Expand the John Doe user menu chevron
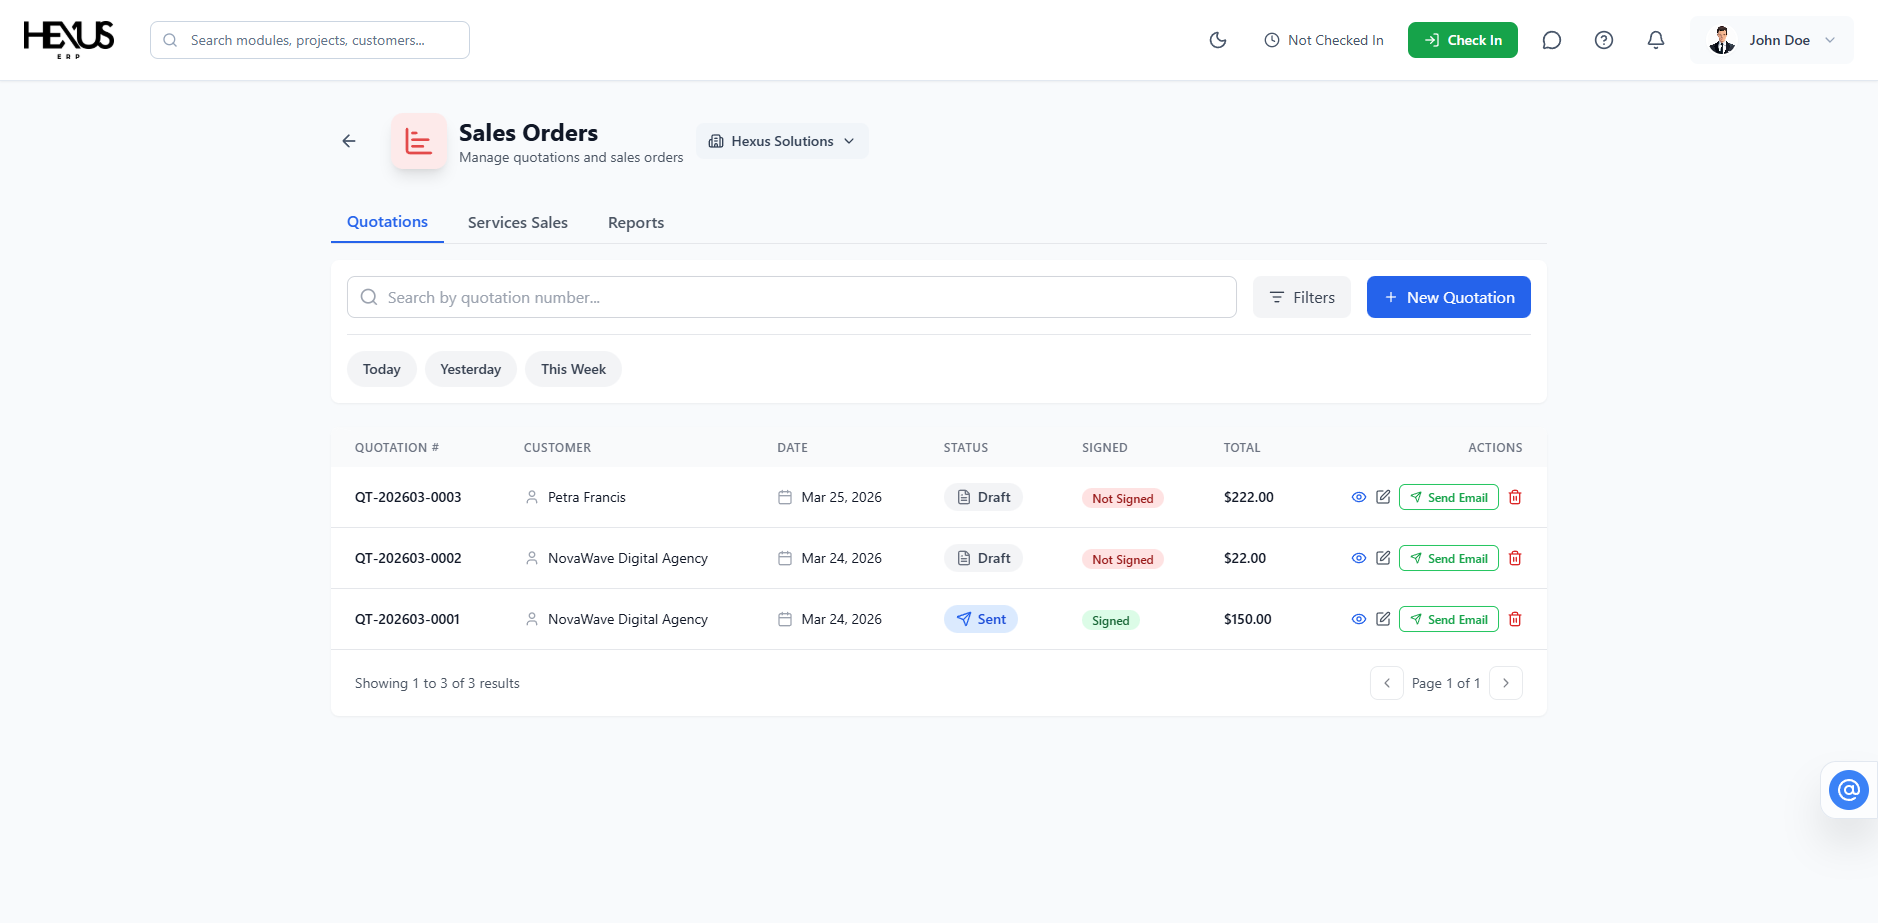The image size is (1878, 923). point(1830,40)
